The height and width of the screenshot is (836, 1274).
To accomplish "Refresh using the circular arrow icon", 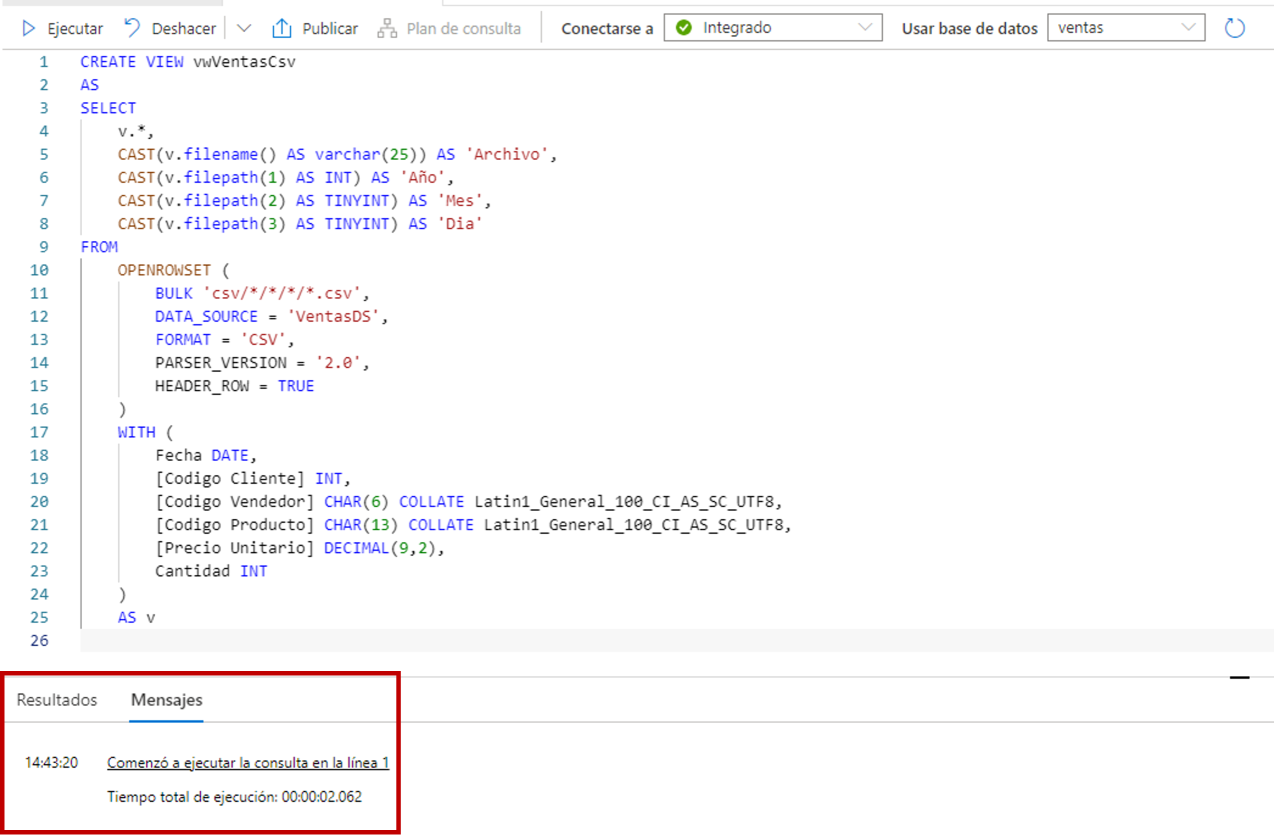I will tap(1234, 27).
